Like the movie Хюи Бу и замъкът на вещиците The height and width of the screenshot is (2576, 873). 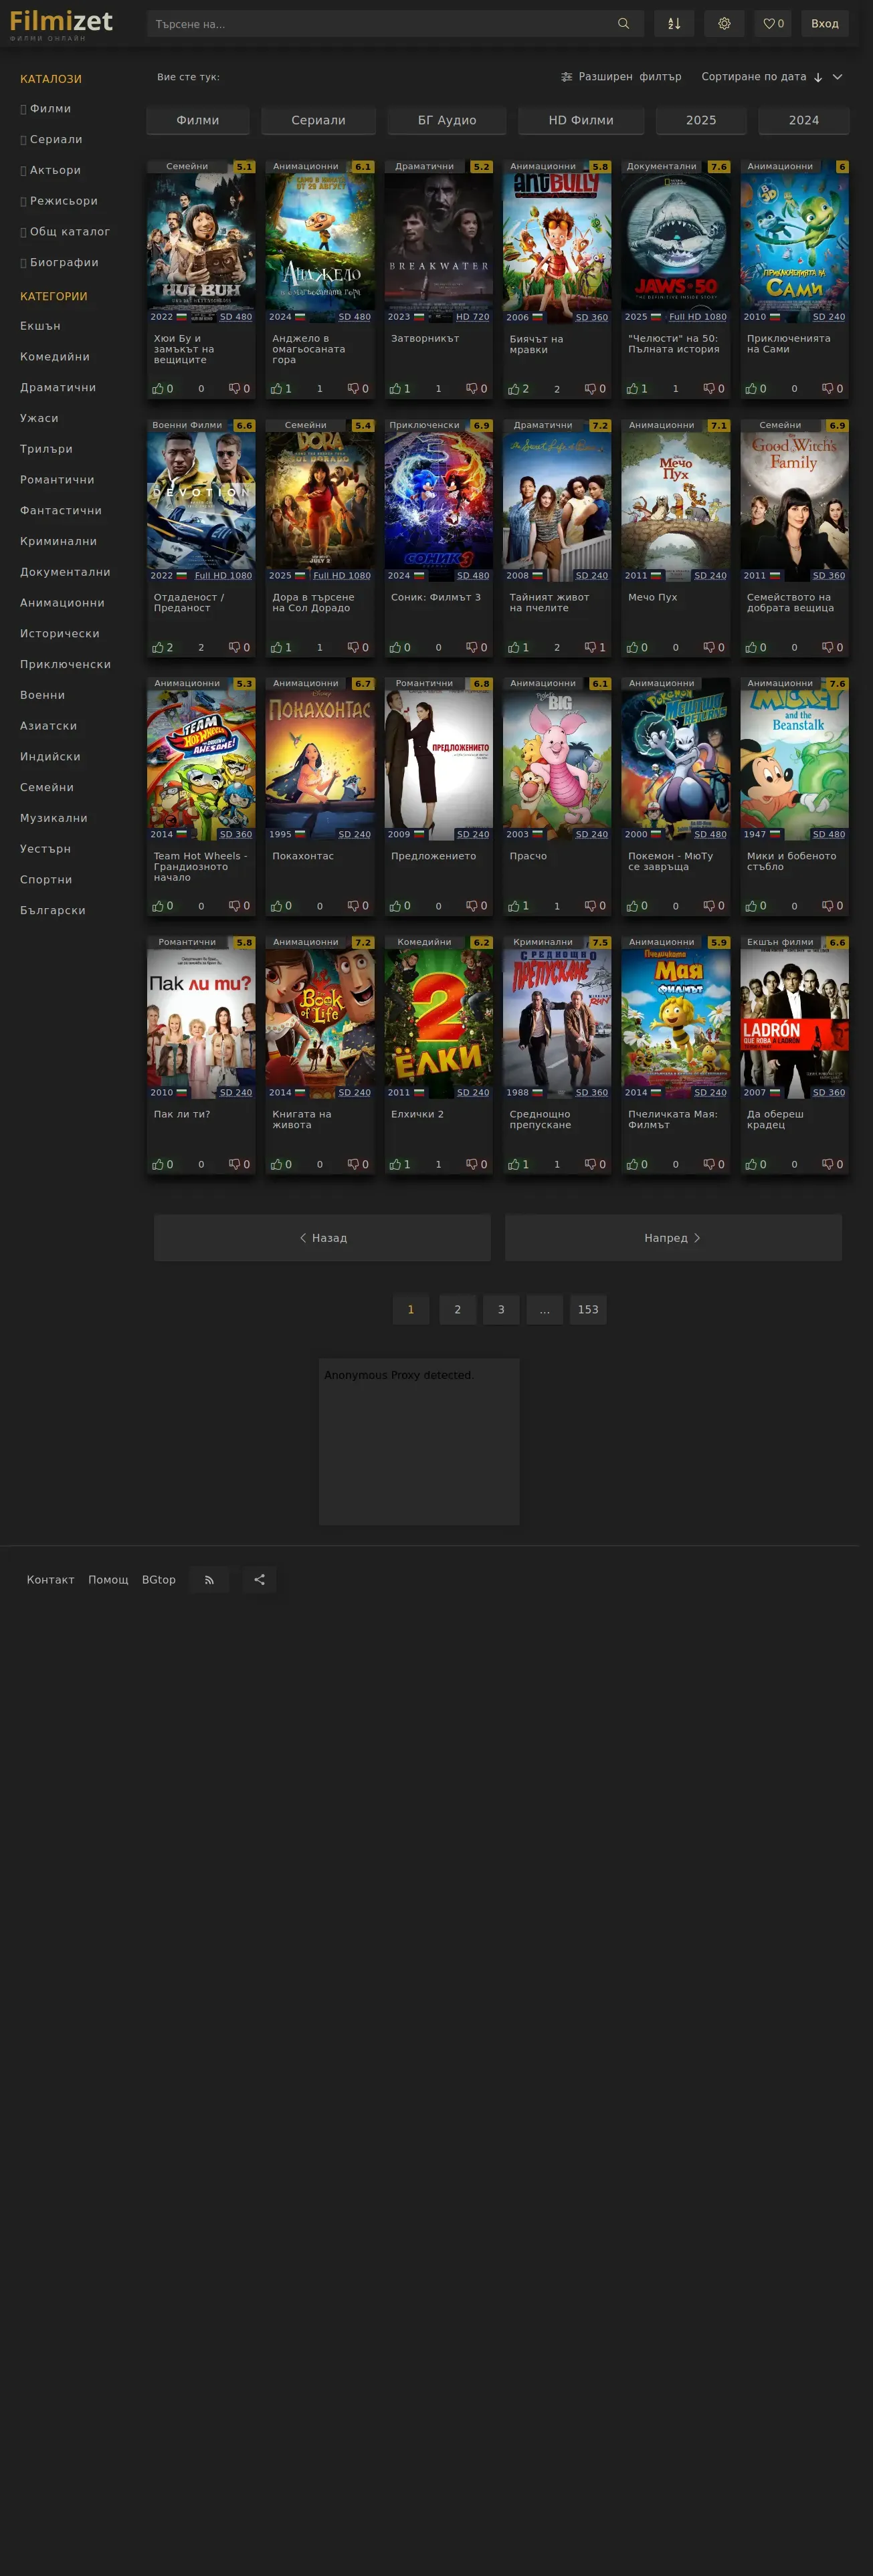pyautogui.click(x=158, y=389)
